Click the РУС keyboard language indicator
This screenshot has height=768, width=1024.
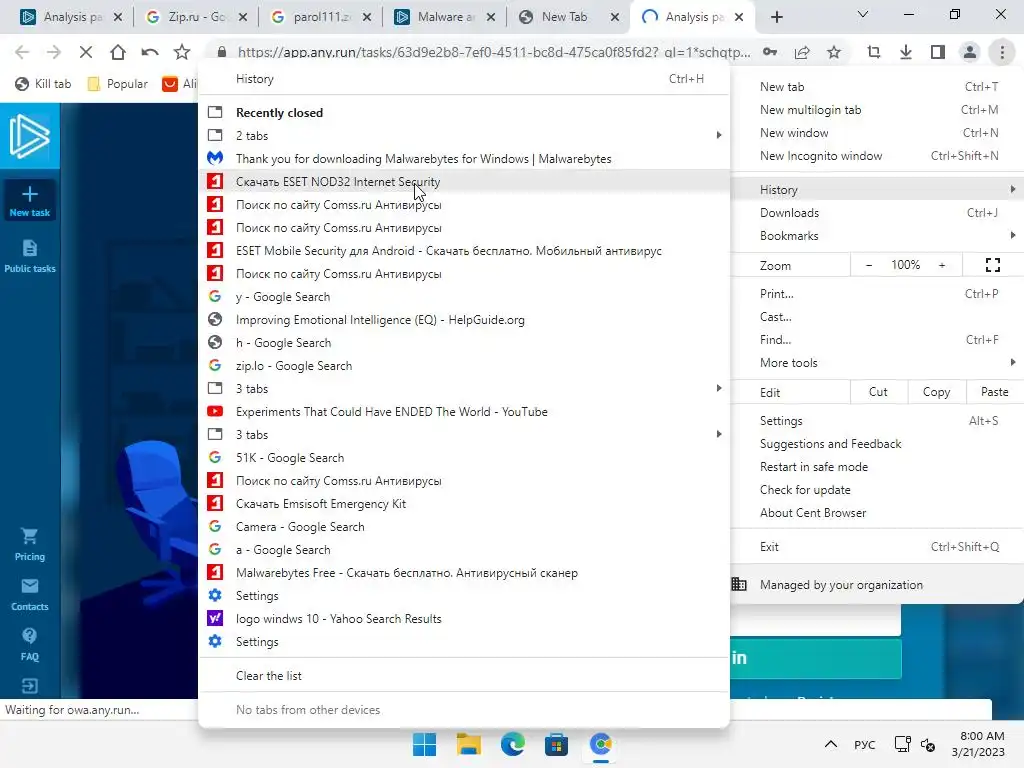tap(865, 744)
